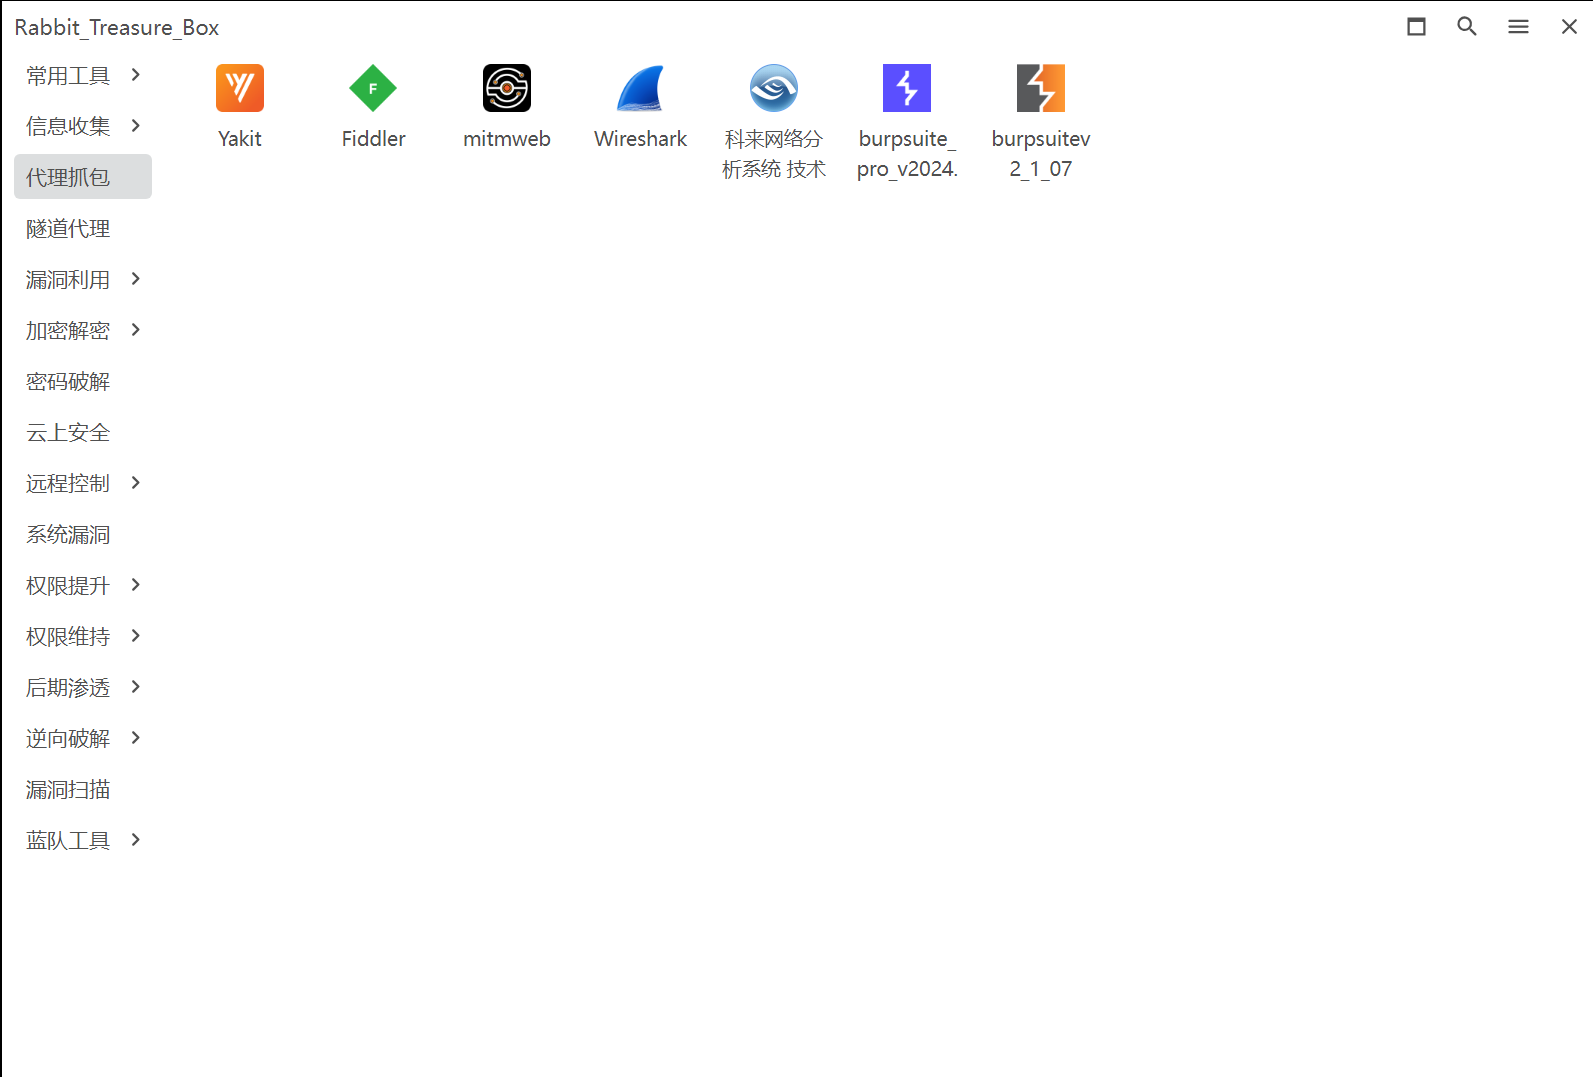Click the mitmweb text label
The height and width of the screenshot is (1077, 1593).
tap(507, 139)
